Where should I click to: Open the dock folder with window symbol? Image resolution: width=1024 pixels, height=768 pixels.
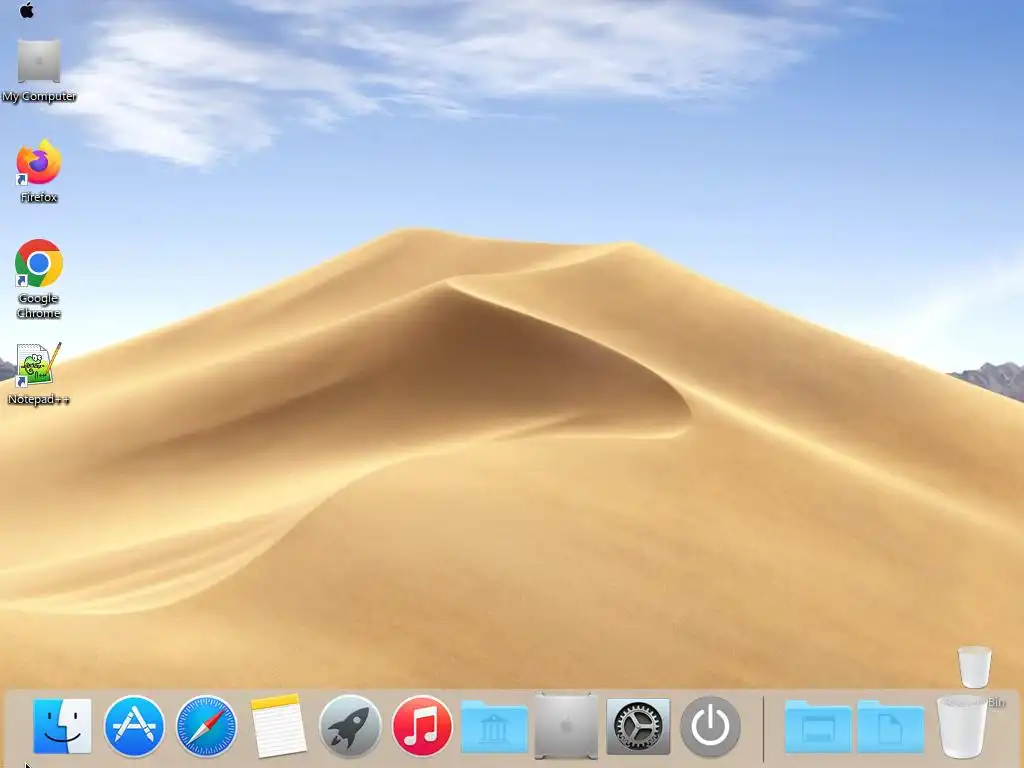coord(818,726)
